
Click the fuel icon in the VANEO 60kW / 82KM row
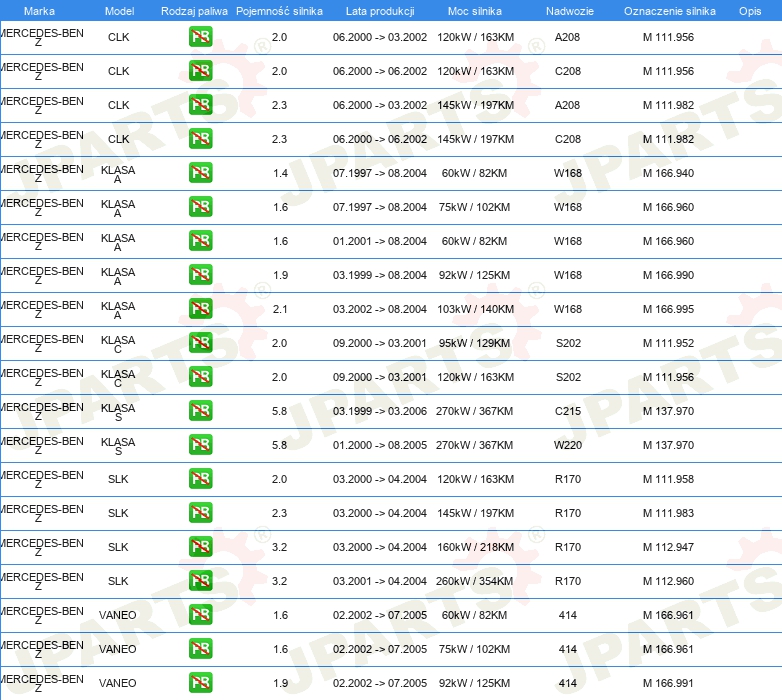coord(200,614)
